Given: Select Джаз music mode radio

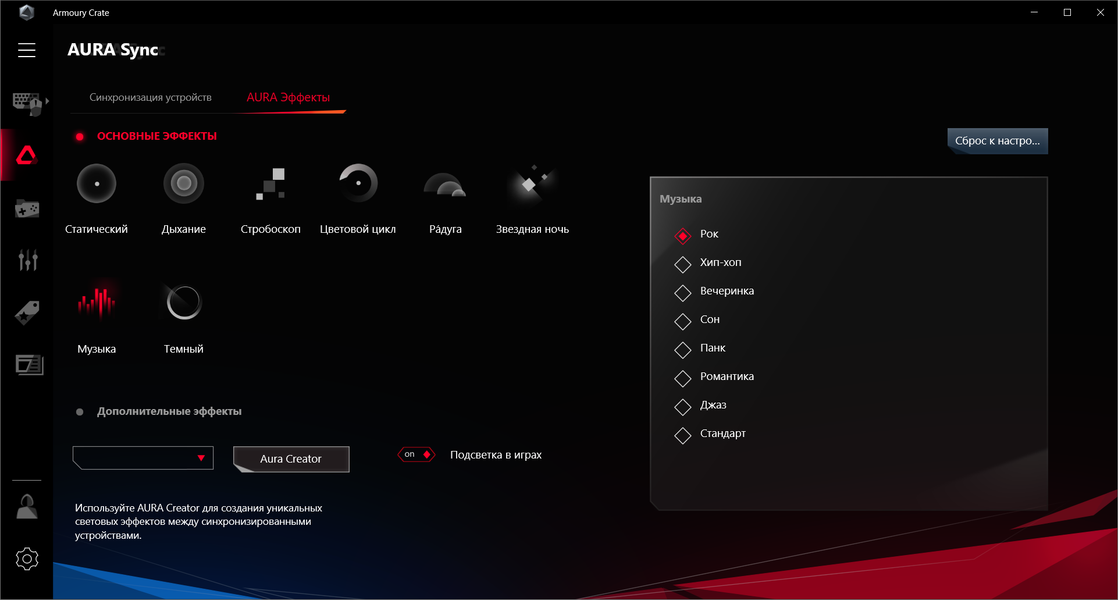Looking at the screenshot, I should click(682, 406).
